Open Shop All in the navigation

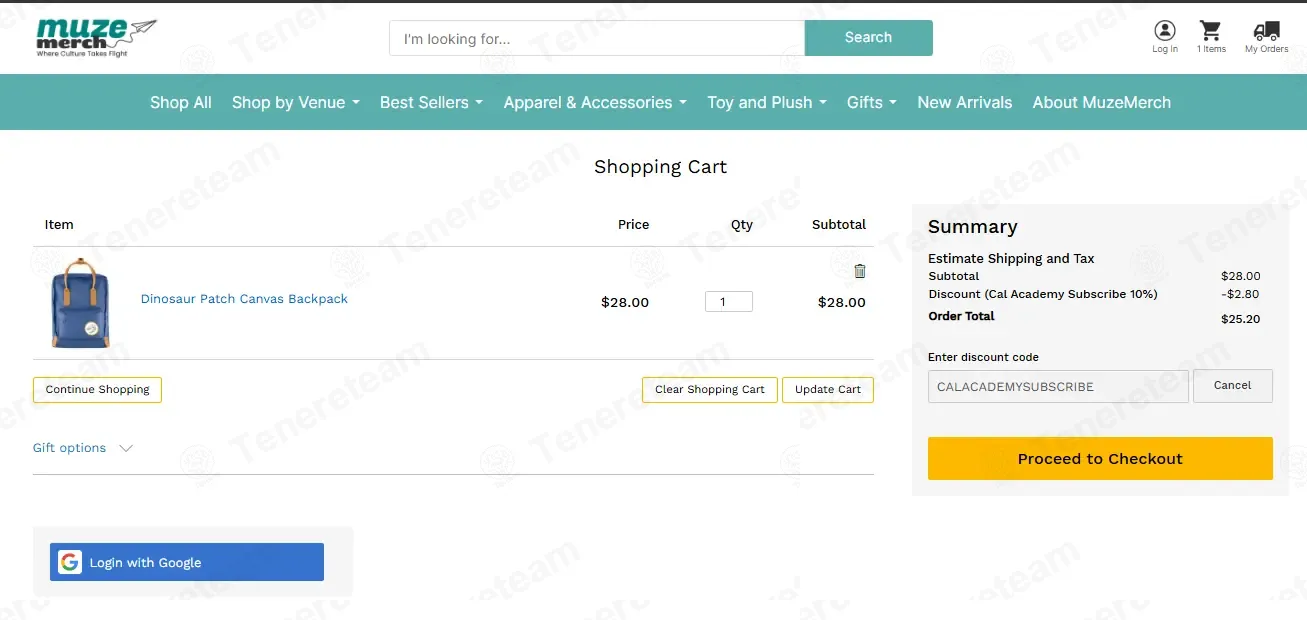(x=181, y=102)
